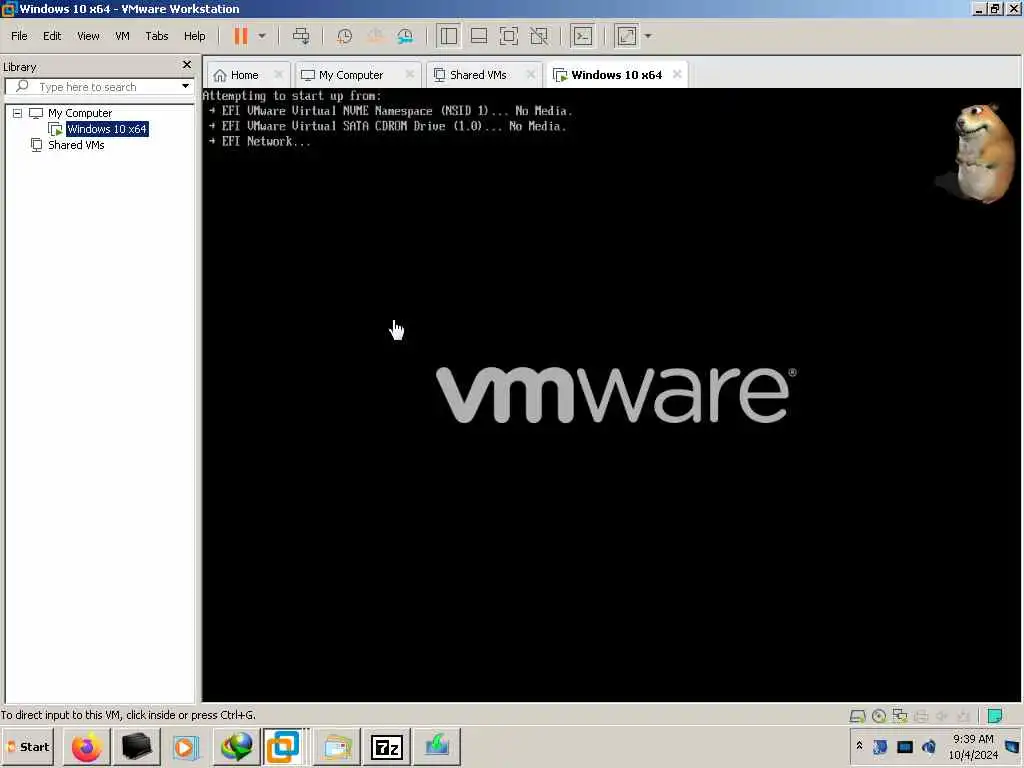Open the file explorer taskbar icon
The height and width of the screenshot is (768, 1024).
[x=337, y=746]
